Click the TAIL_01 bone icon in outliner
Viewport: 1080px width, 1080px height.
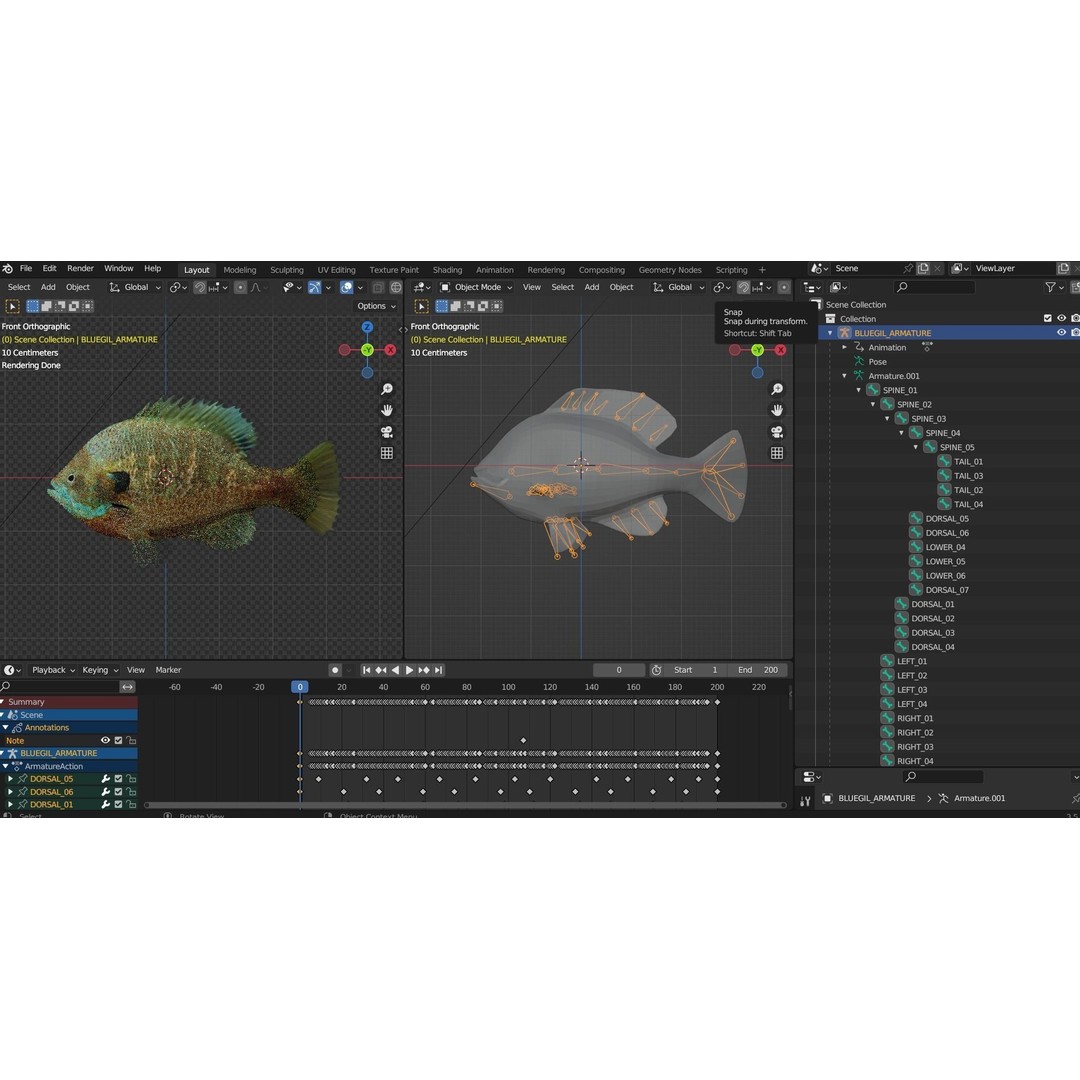(x=944, y=461)
